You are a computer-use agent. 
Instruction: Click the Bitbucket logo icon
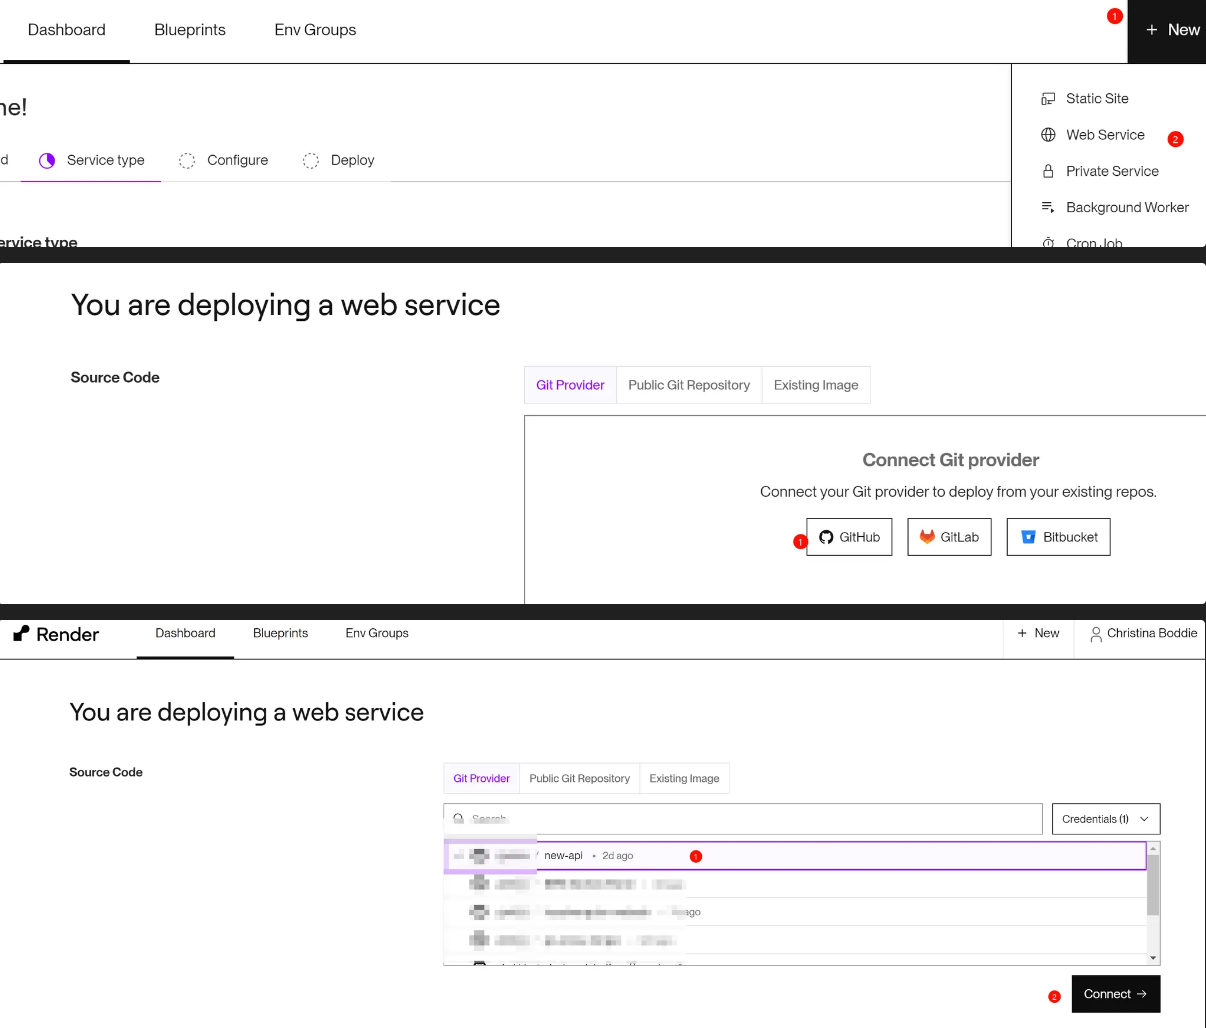click(1028, 537)
